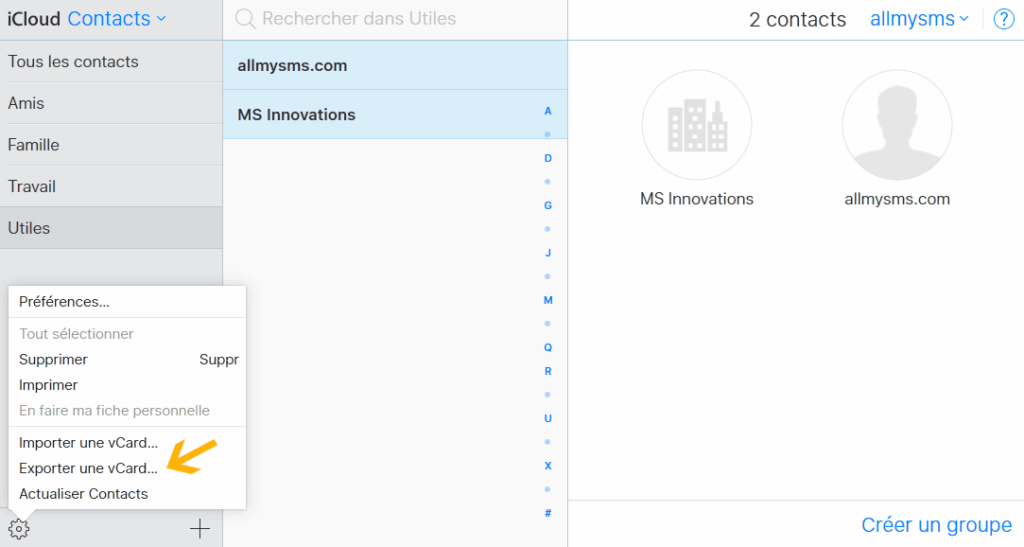Jump to letter Q in index
The width and height of the screenshot is (1024, 547).
pyautogui.click(x=548, y=347)
